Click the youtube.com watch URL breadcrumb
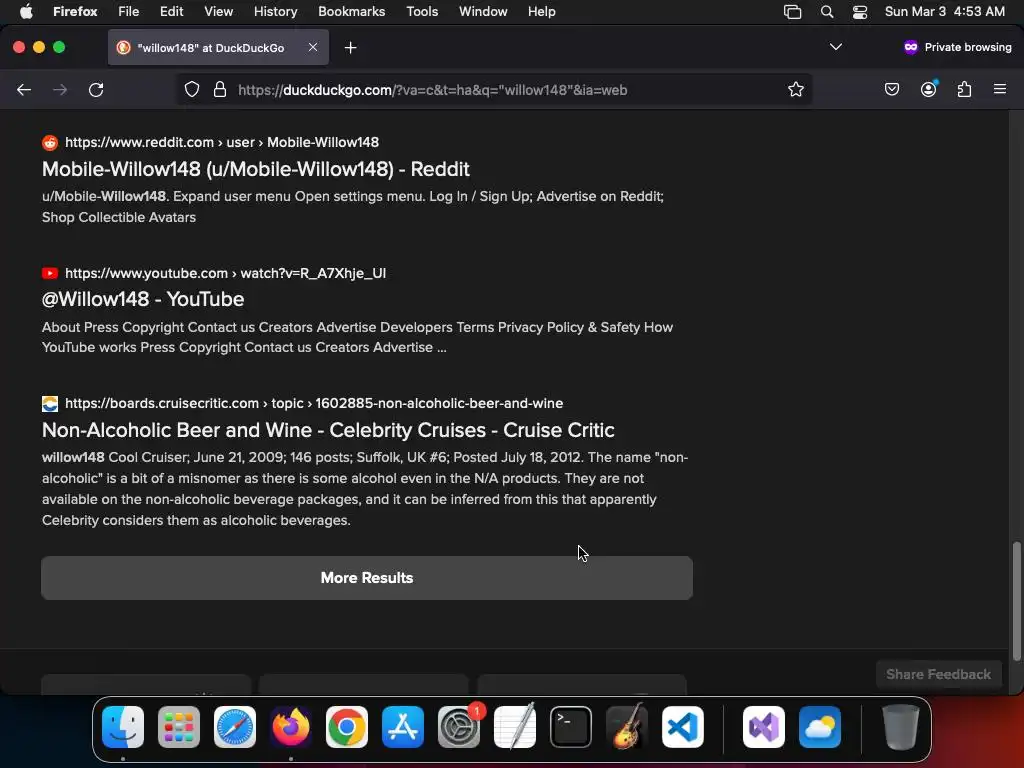 225,273
